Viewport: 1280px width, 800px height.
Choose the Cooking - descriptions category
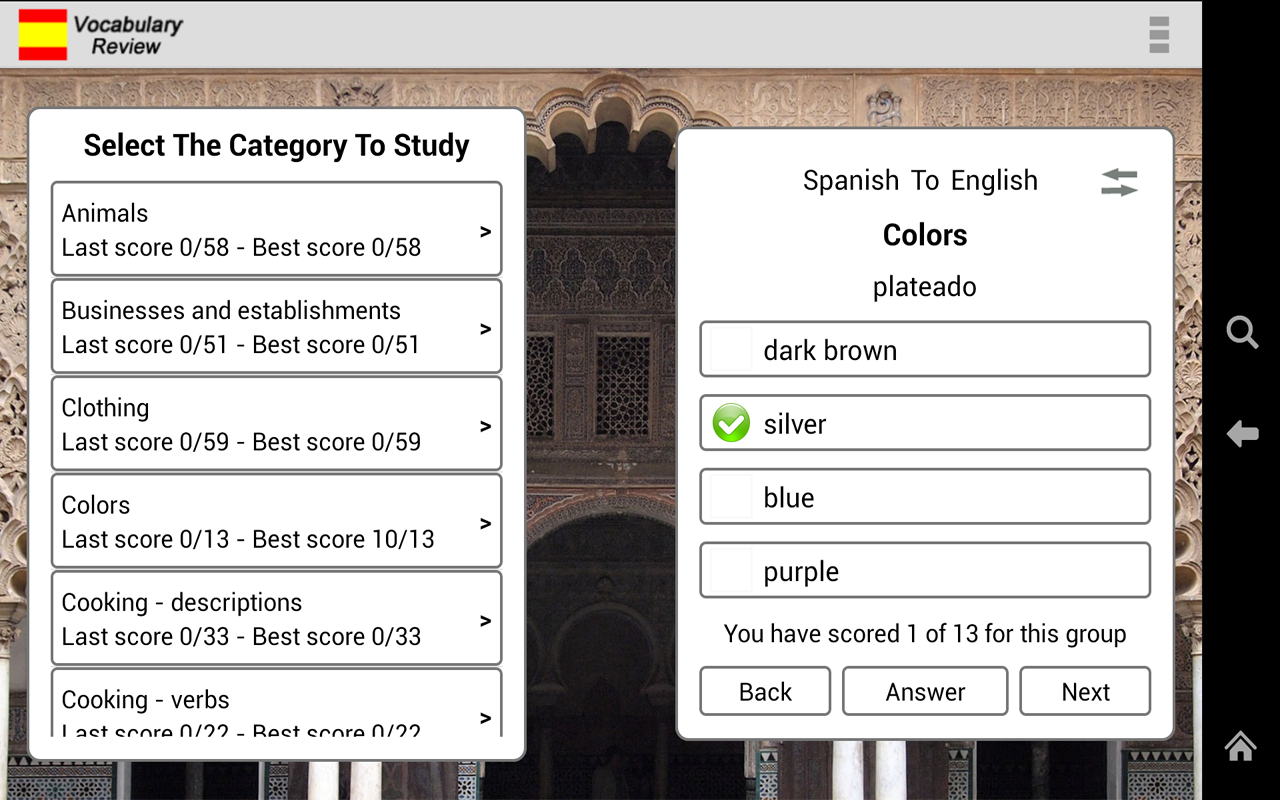276,618
